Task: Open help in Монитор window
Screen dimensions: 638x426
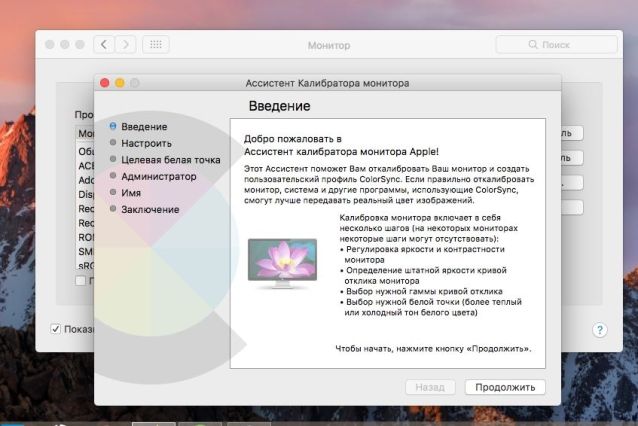Action: [600, 330]
